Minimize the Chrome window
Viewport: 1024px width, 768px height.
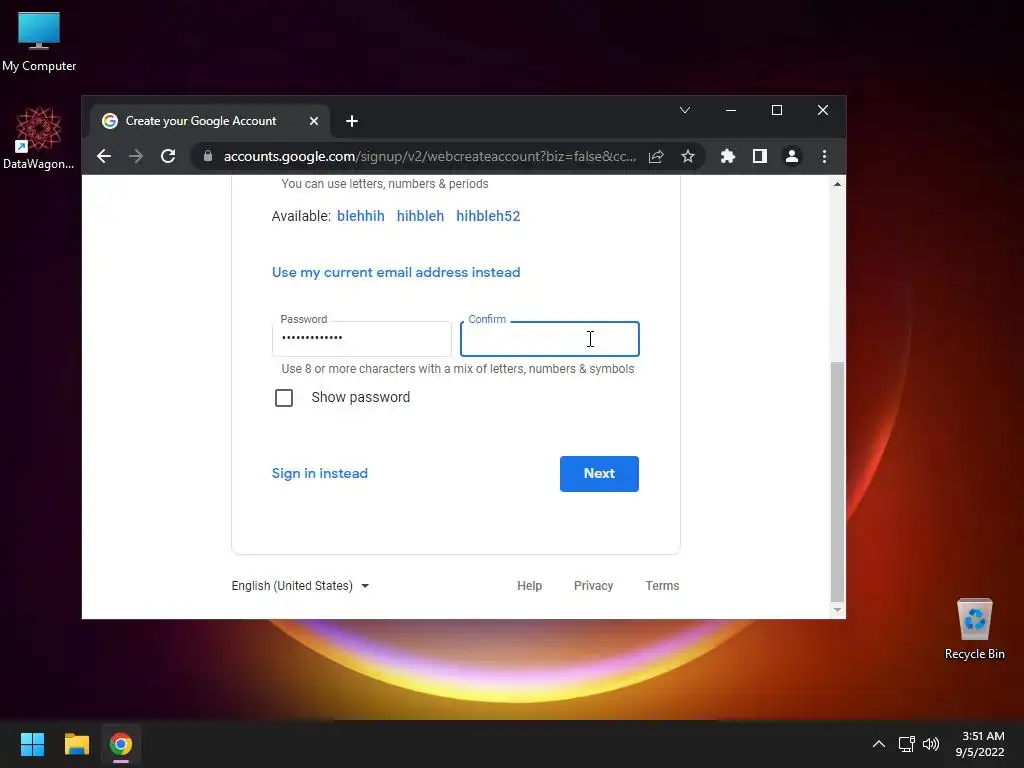pyautogui.click(x=731, y=110)
